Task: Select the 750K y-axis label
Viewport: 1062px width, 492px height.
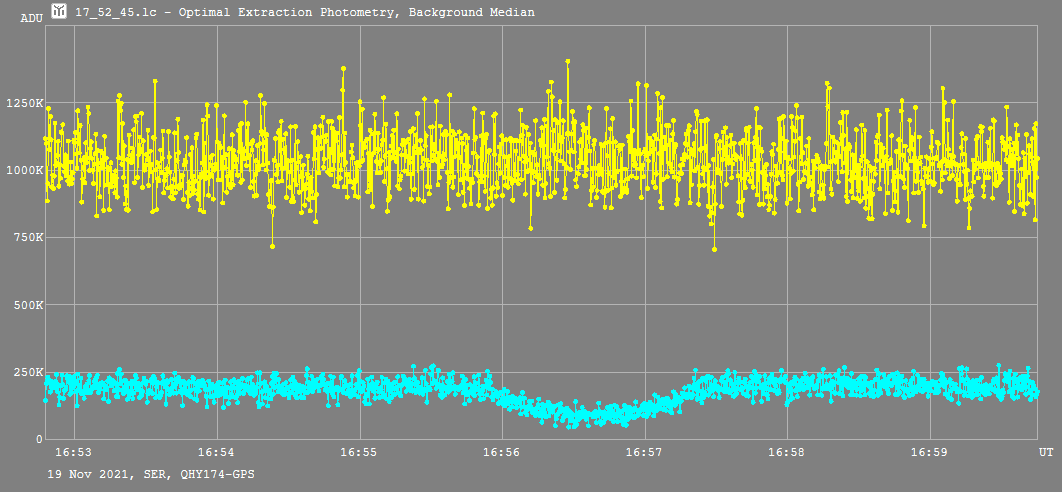Action: point(27,237)
